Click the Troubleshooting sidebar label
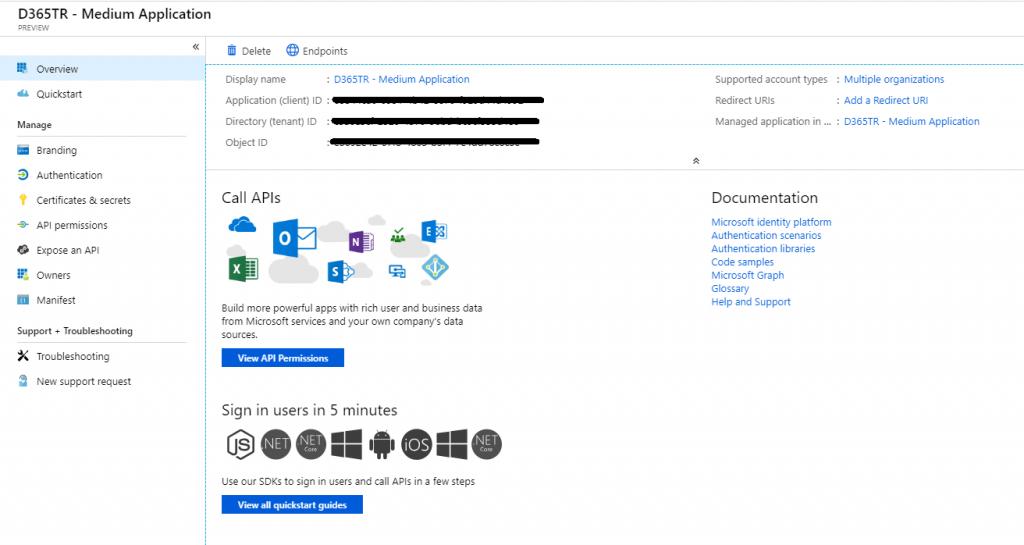1024x545 pixels. coord(73,356)
